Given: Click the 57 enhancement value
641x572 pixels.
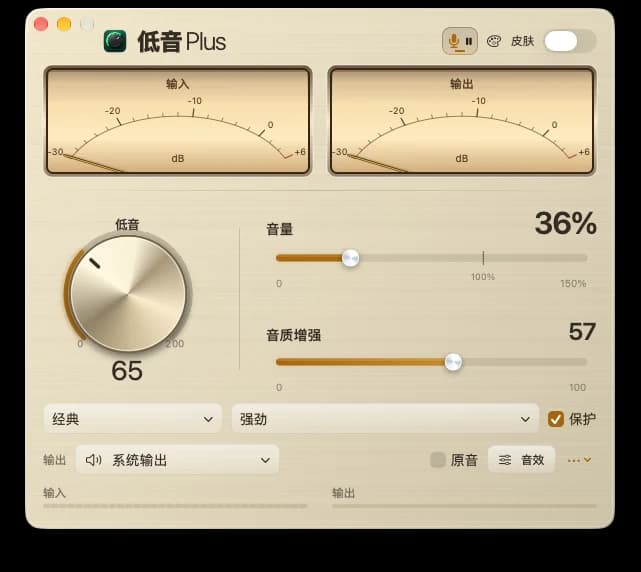Looking at the screenshot, I should coord(582,332).
